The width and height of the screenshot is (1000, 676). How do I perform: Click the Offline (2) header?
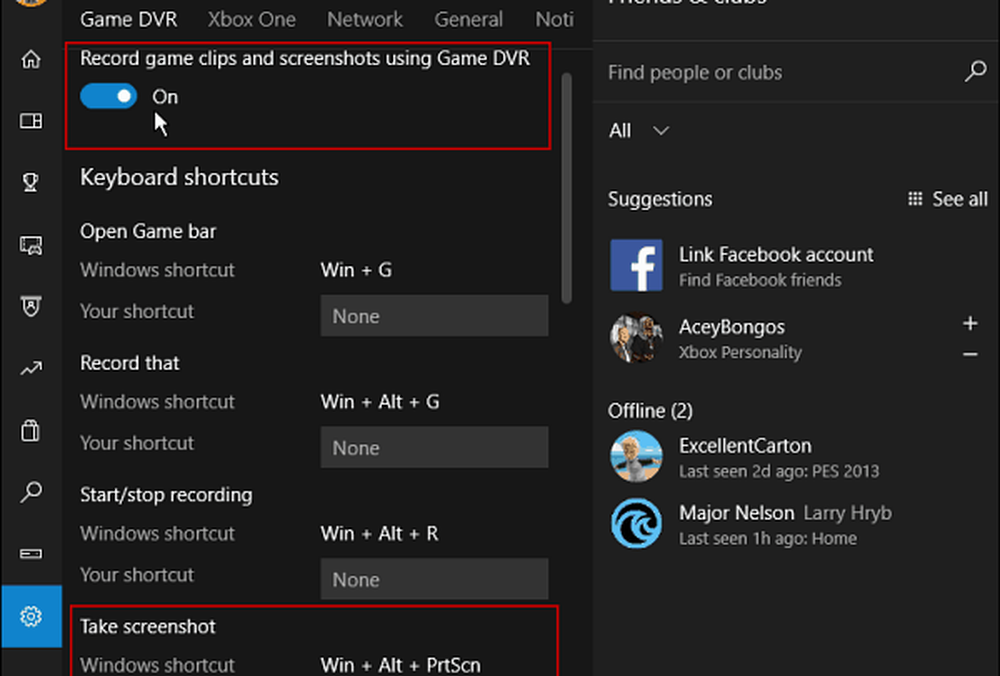coord(650,411)
